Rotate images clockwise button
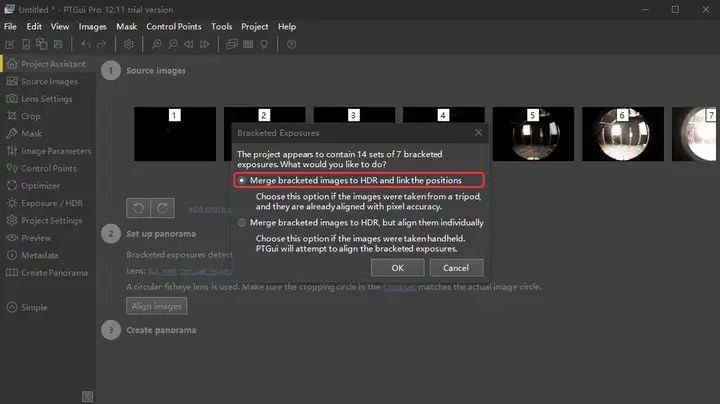 163,208
